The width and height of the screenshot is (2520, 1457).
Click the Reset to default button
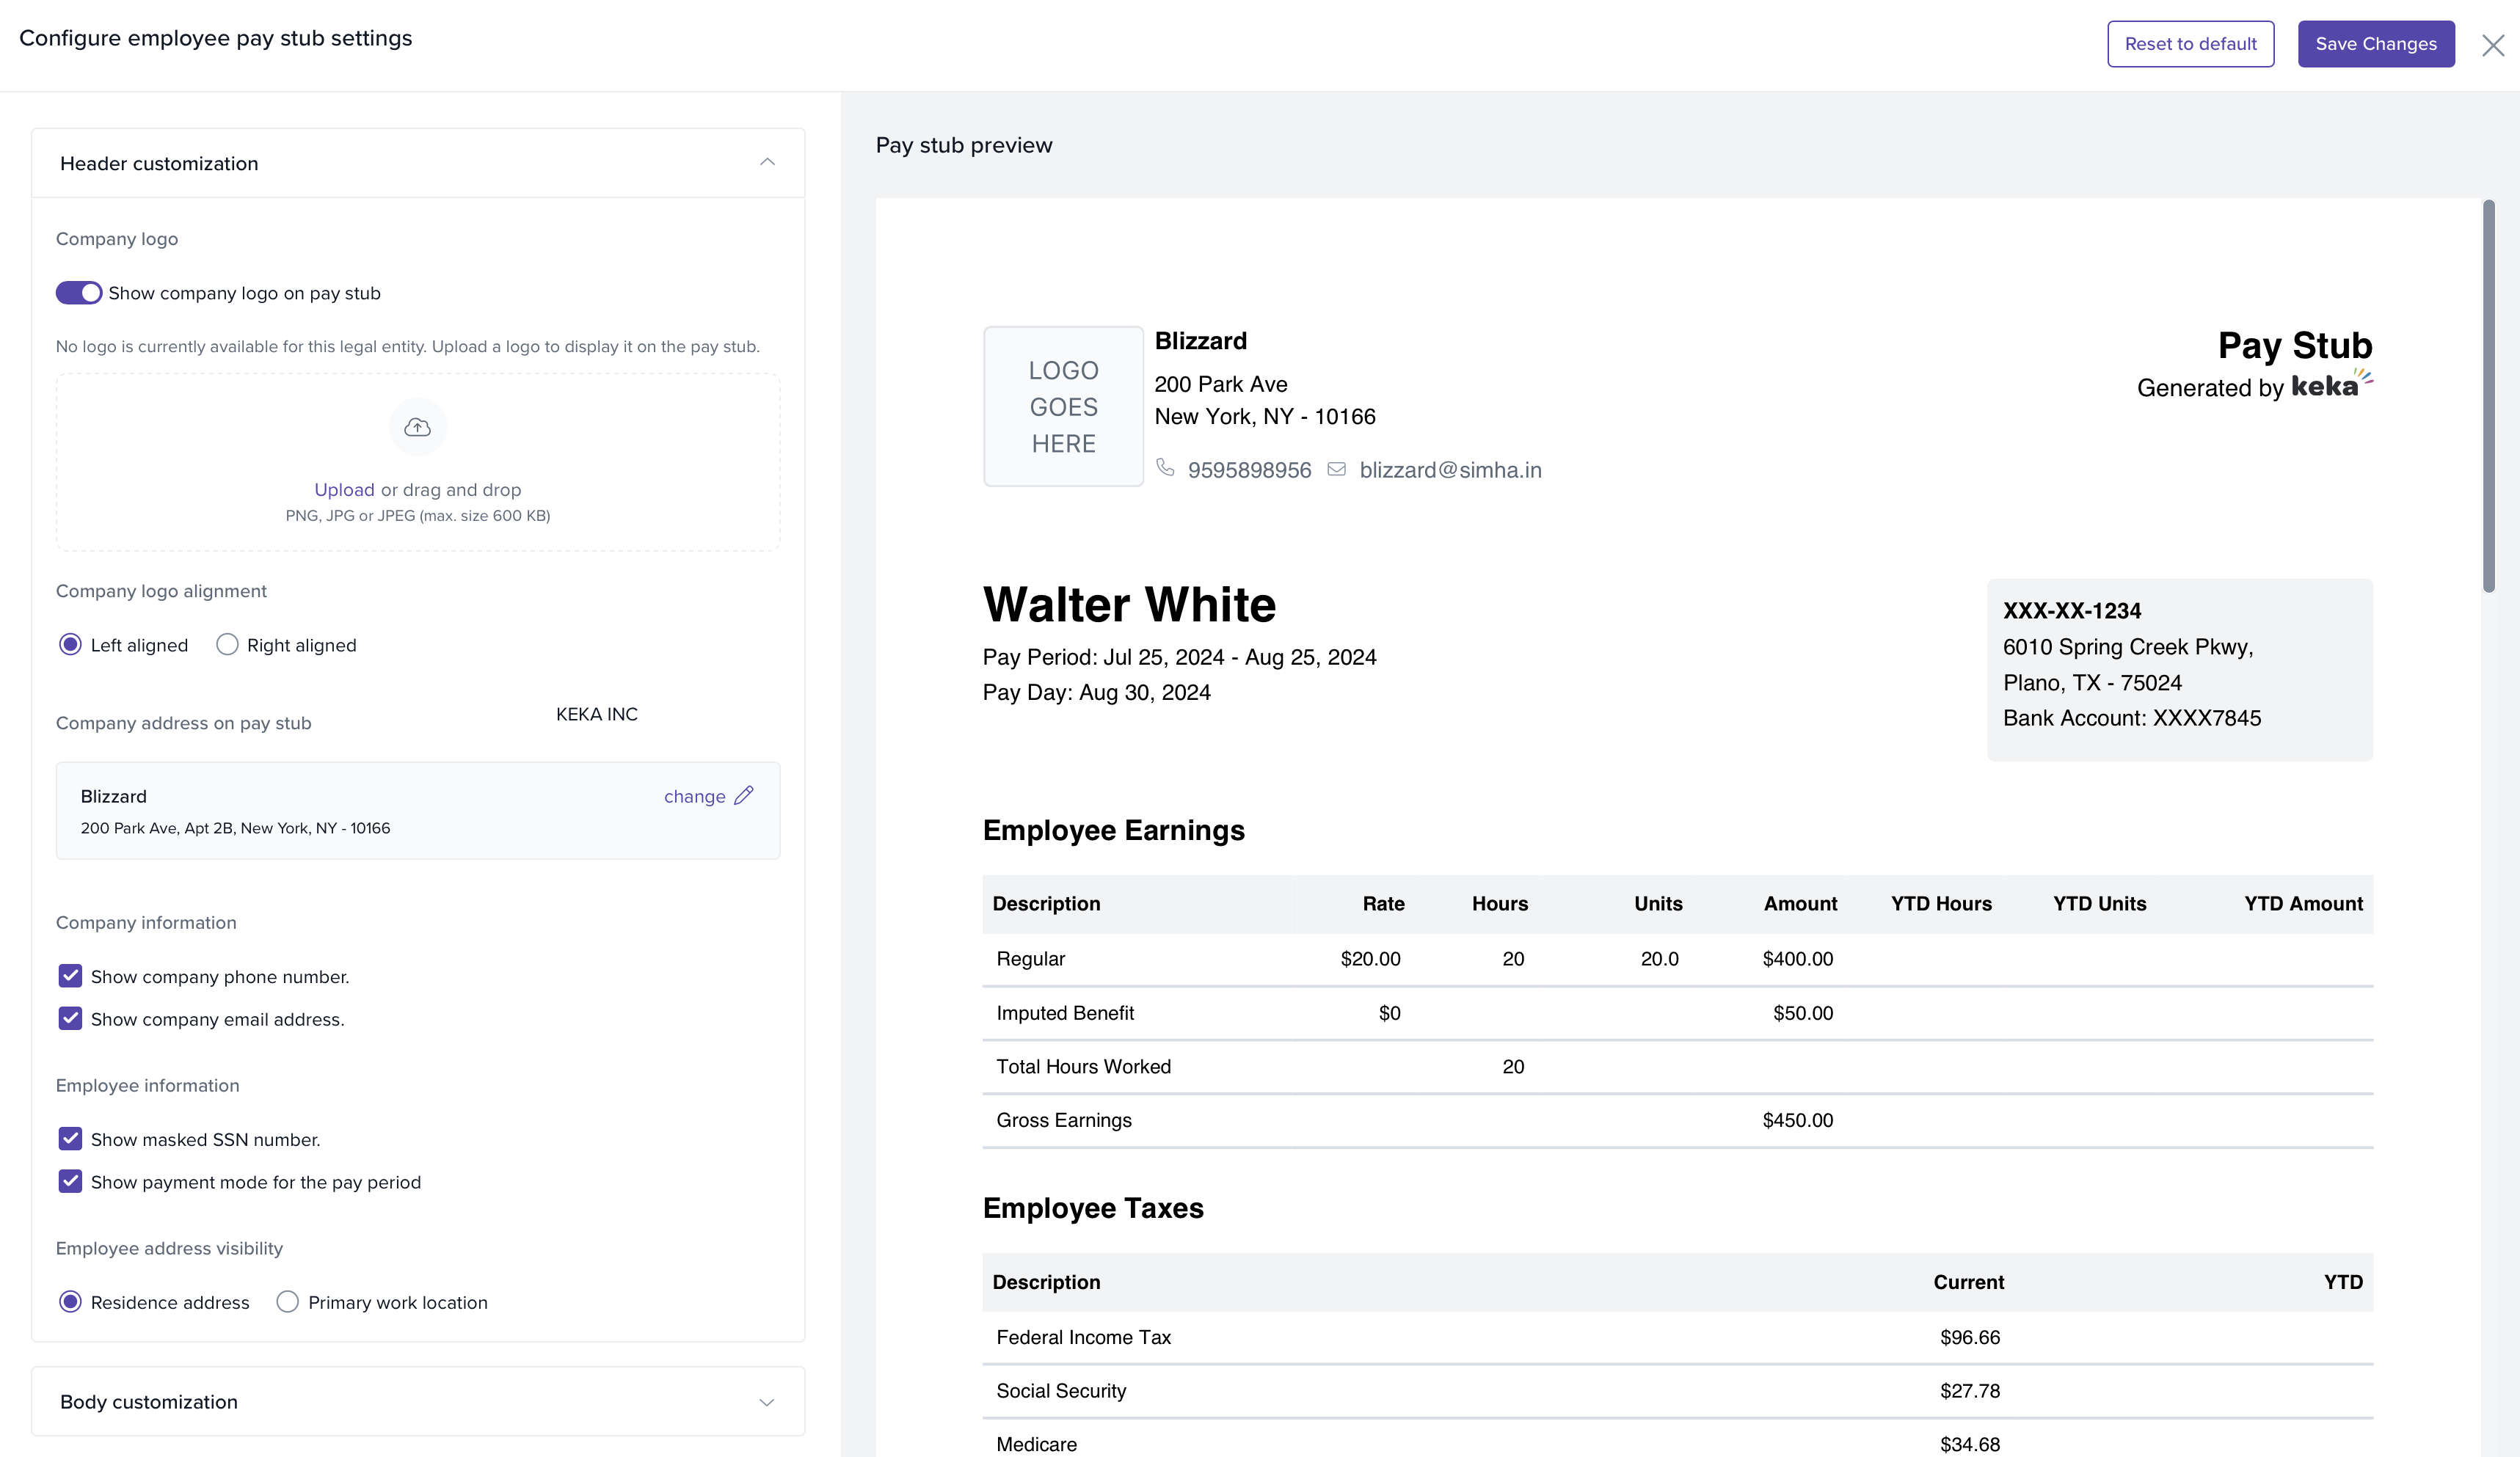pyautogui.click(x=2190, y=44)
